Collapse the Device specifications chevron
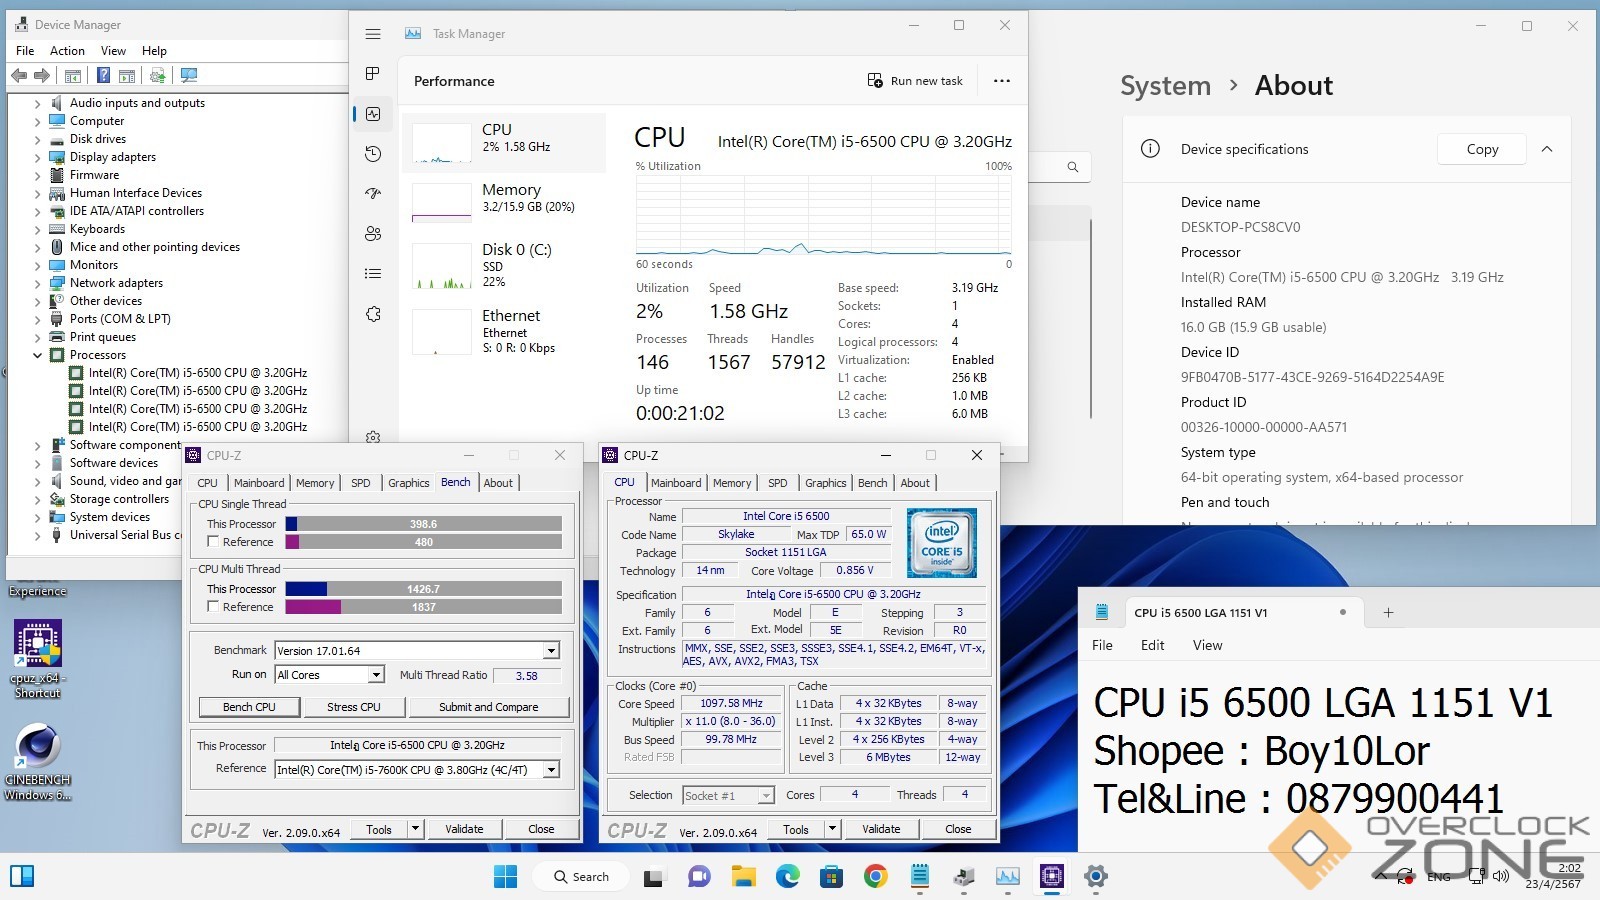The width and height of the screenshot is (1600, 900). (x=1547, y=149)
